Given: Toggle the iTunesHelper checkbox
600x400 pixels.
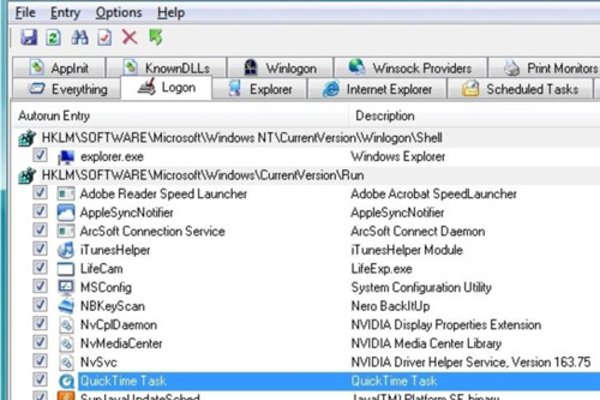Looking at the screenshot, I should pyautogui.click(x=40, y=248).
